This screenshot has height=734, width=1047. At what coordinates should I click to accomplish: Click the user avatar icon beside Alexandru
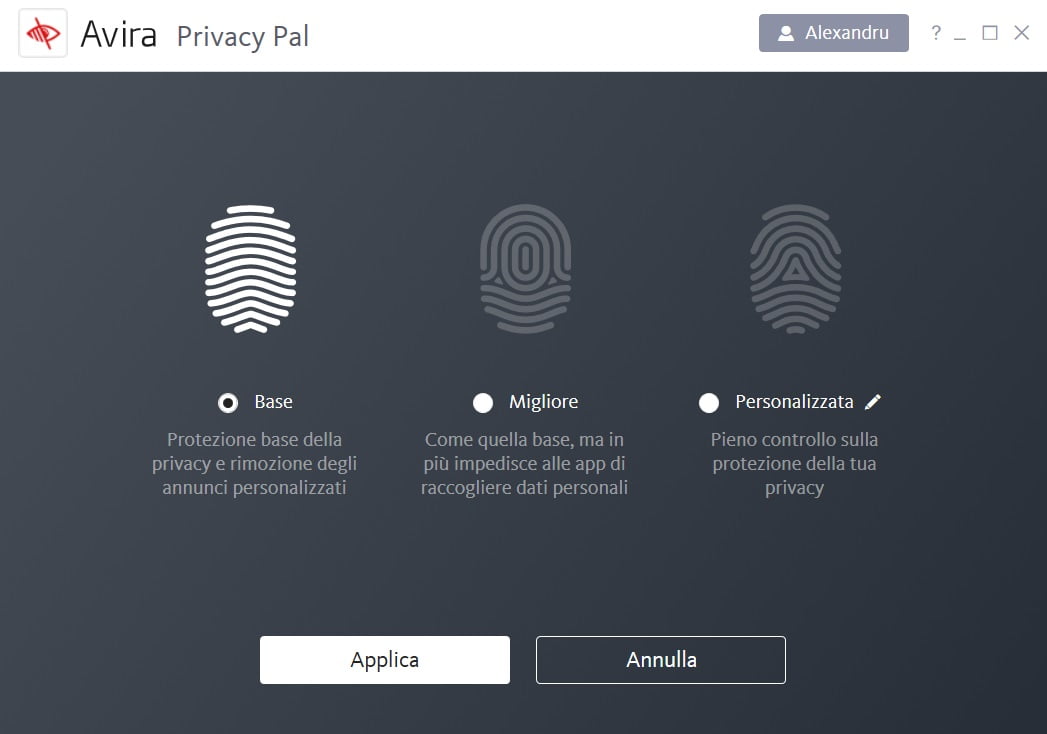click(x=786, y=33)
